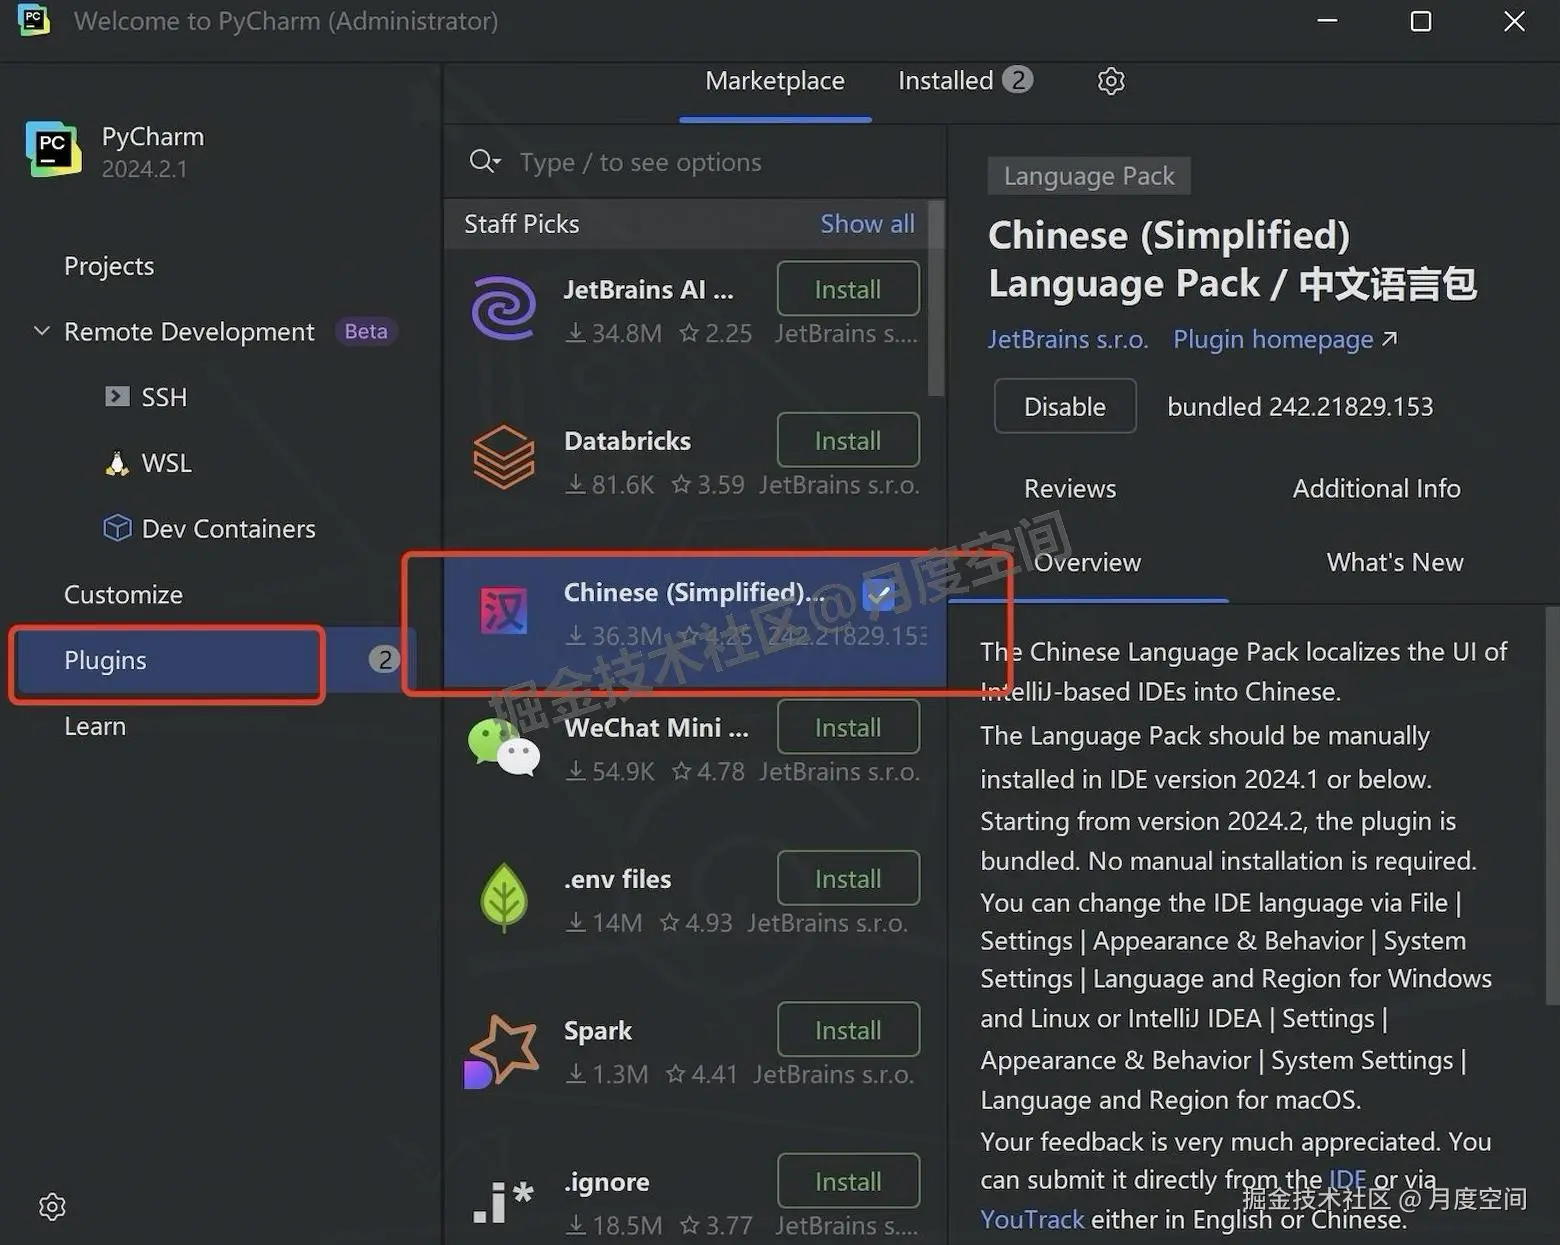Select the SSH option under Remote Development
Screen dimensions: 1560x1245
pos(162,396)
